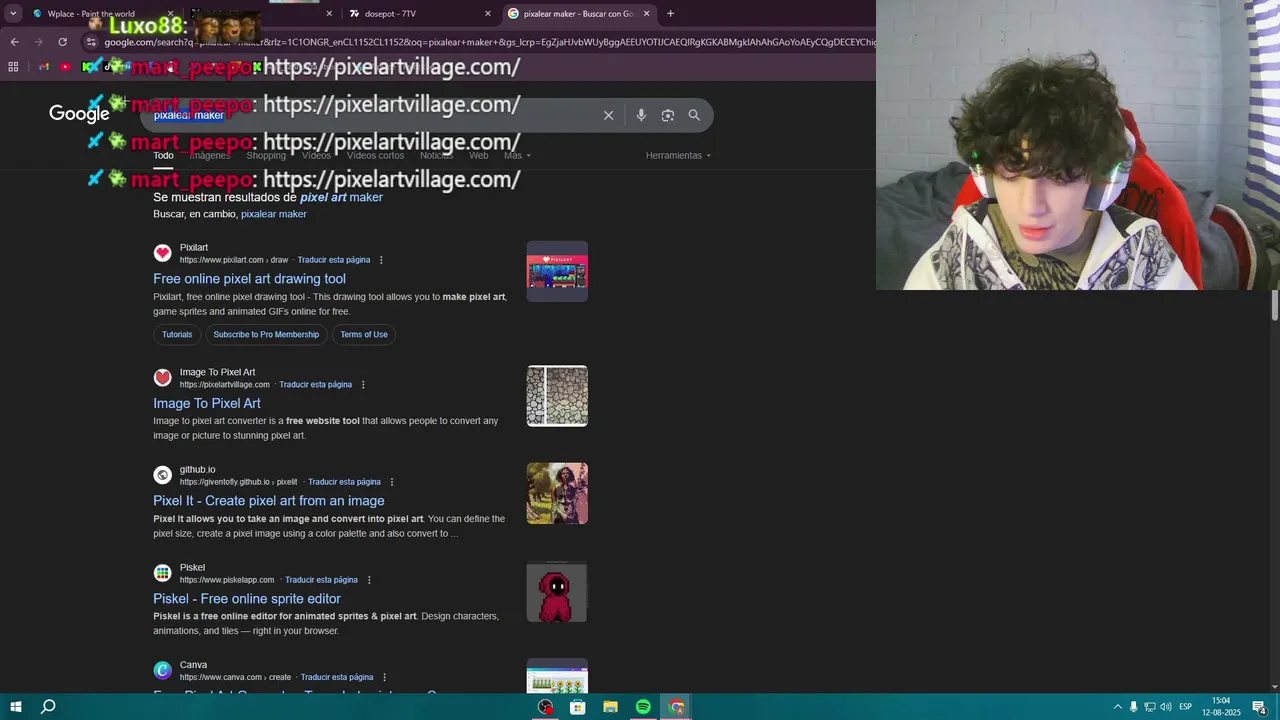
Task: Click Piskel site favicon
Action: (162, 573)
